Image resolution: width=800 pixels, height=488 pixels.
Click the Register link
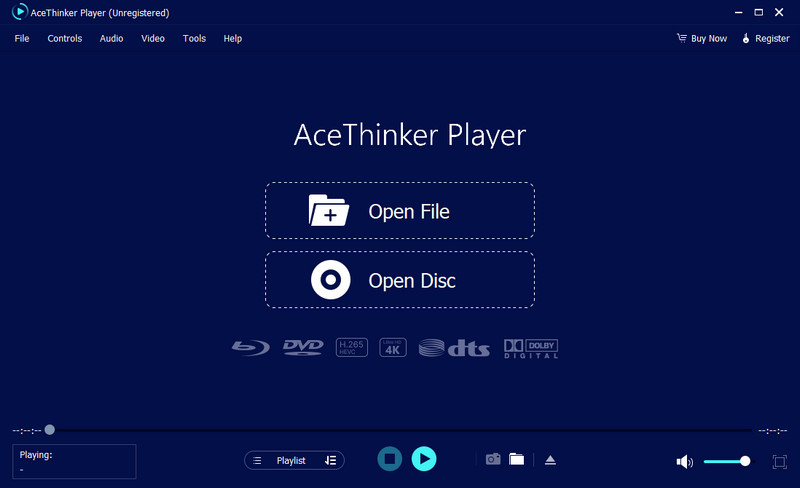pos(765,38)
